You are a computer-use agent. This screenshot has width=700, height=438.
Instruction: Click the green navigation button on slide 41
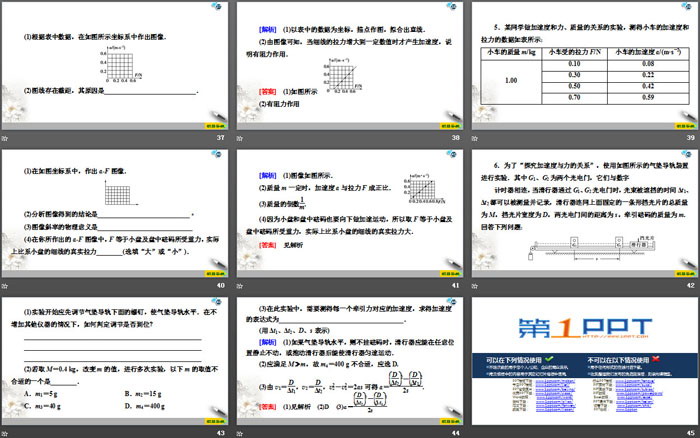pos(450,273)
